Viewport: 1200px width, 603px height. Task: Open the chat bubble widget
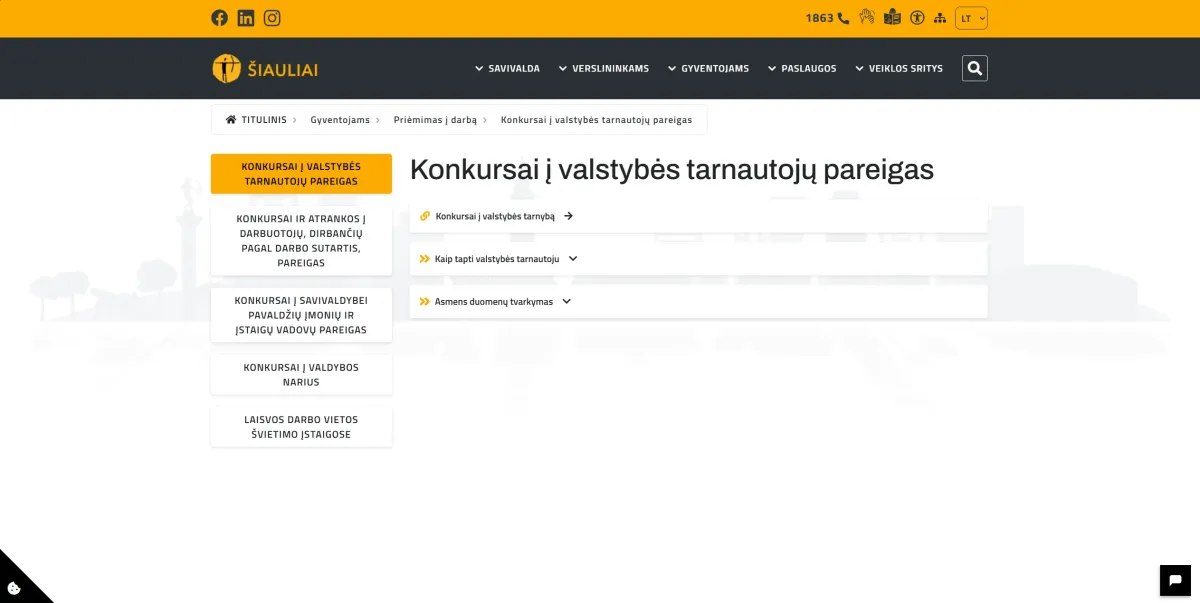1175,580
